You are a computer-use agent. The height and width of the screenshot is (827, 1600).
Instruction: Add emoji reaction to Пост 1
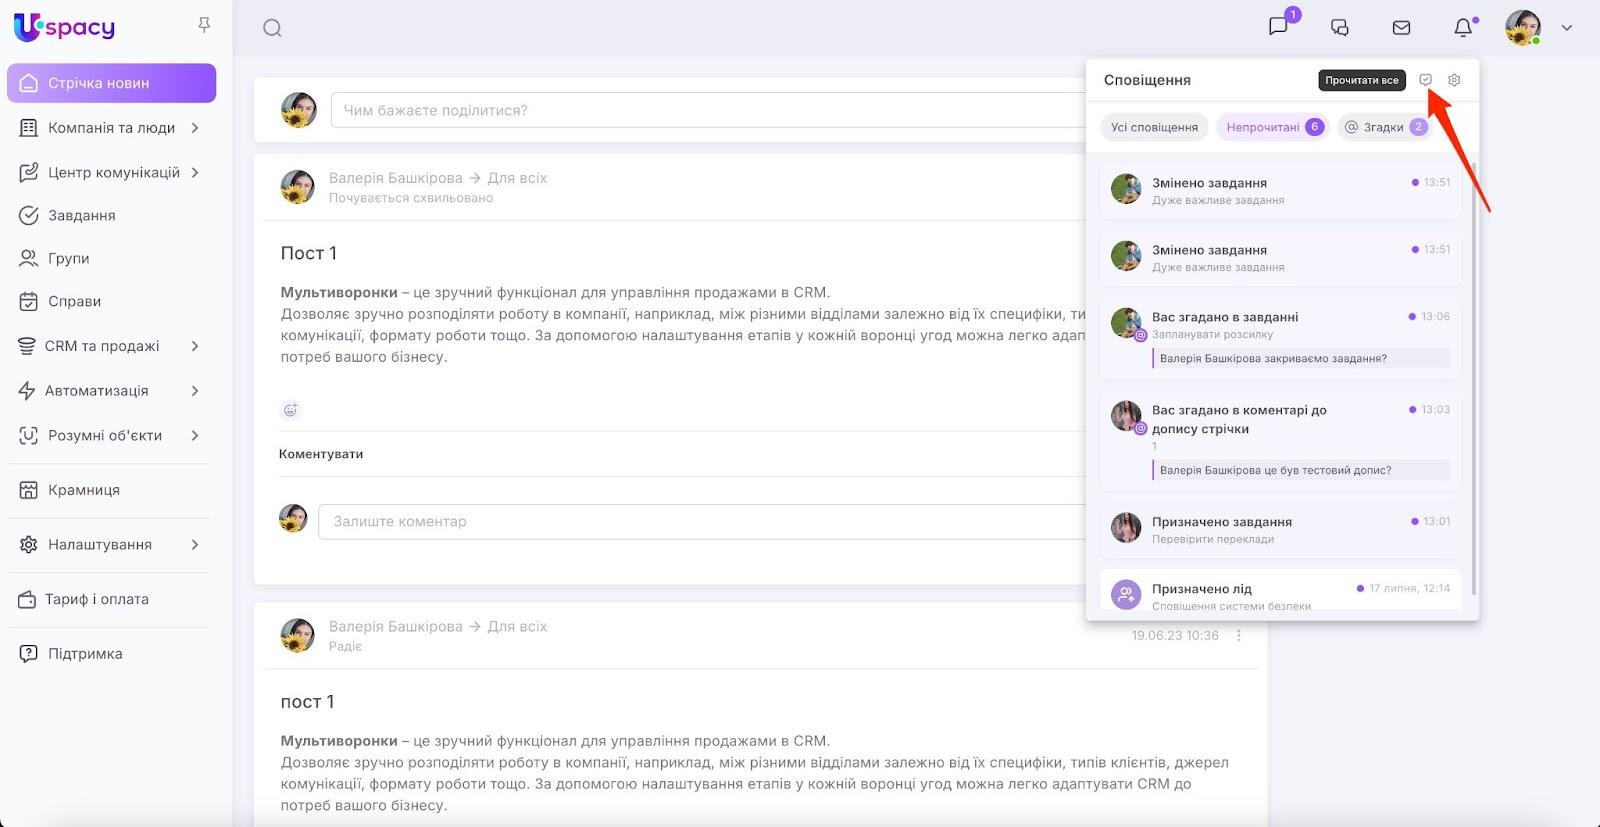(291, 410)
